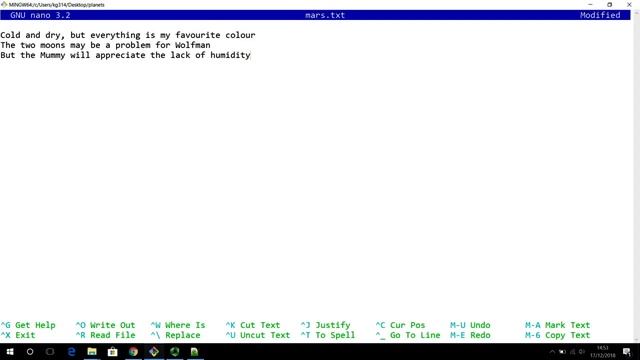The height and width of the screenshot is (360, 640).
Task: Click the M-E Redo shortcut
Action: [x=470, y=335]
